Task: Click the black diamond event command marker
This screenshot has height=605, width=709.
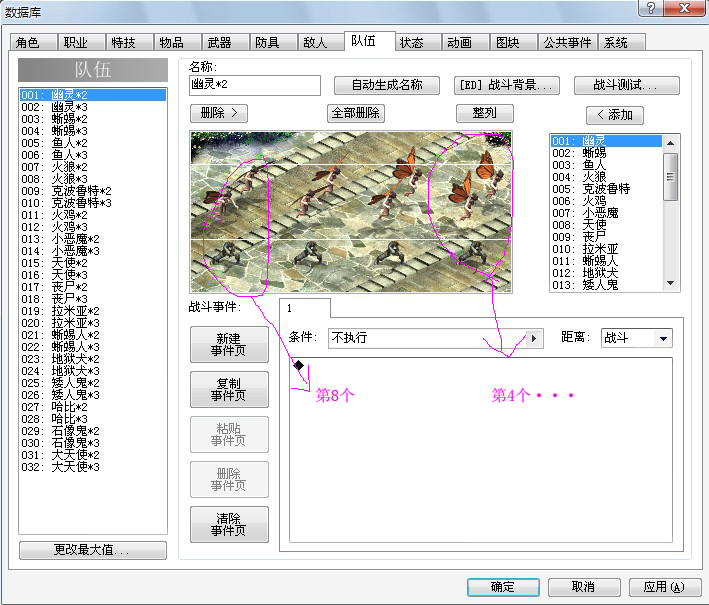Action: pos(298,365)
